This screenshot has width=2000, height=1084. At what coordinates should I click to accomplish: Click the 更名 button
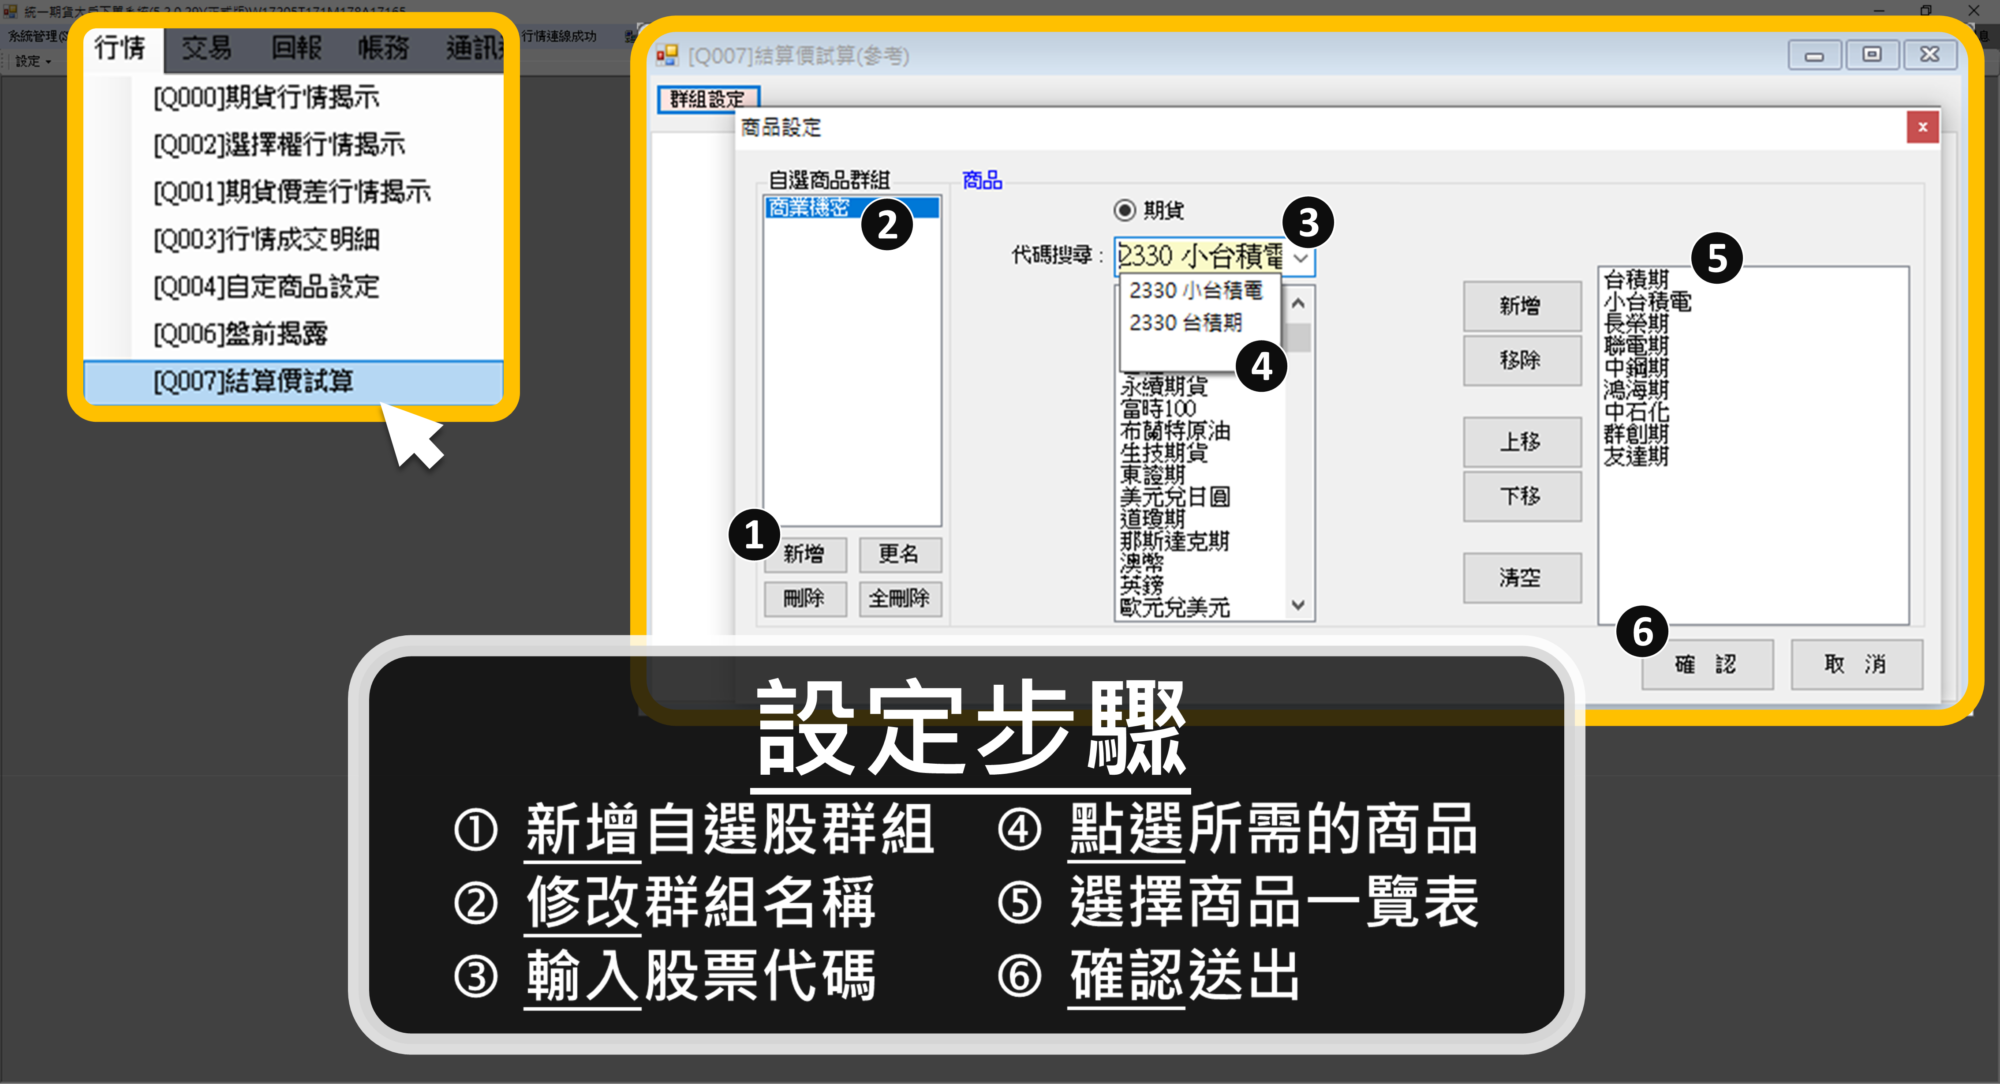click(x=899, y=554)
